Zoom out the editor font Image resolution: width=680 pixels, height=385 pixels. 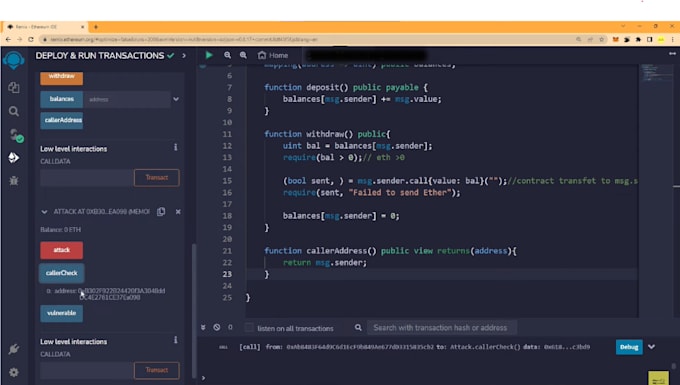tap(227, 55)
